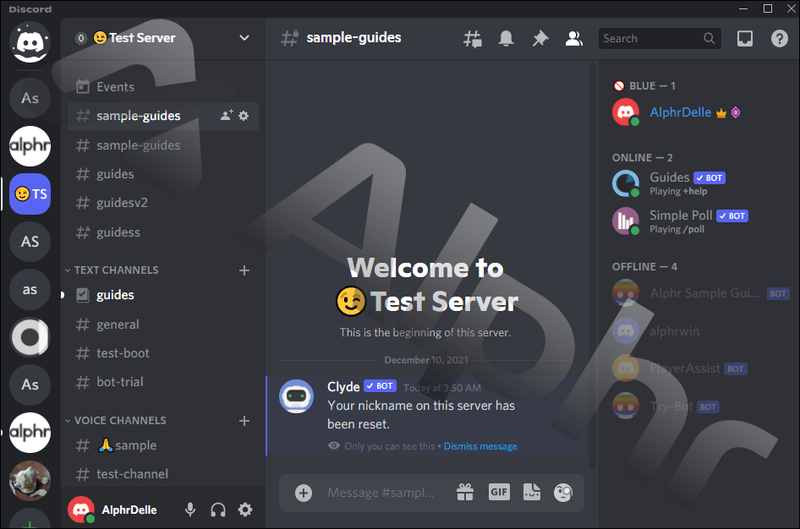Click Clyde bot avatar

(296, 396)
